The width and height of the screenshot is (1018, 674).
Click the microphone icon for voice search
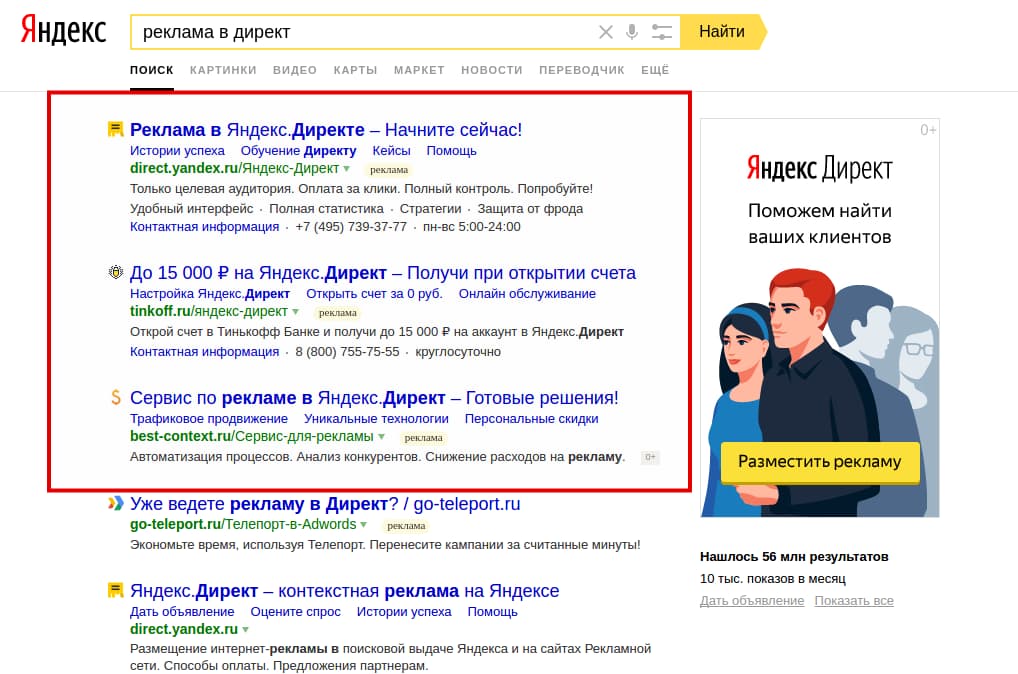point(633,32)
